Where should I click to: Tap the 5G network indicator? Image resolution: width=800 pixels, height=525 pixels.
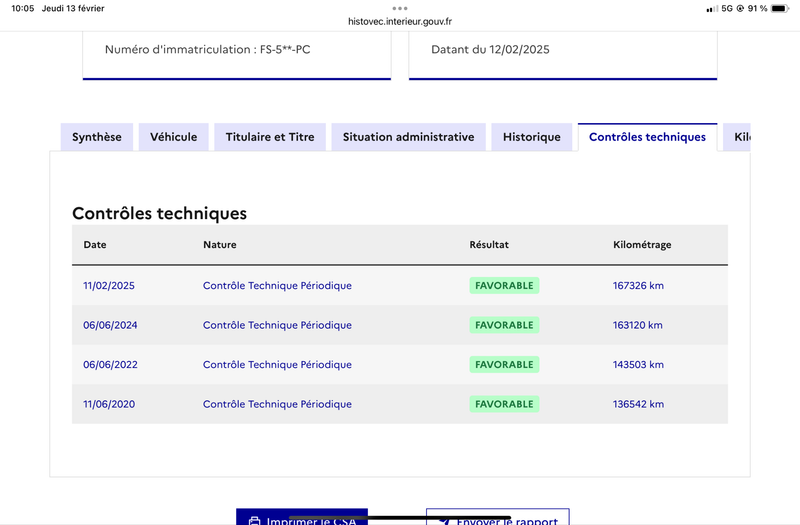(x=727, y=8)
